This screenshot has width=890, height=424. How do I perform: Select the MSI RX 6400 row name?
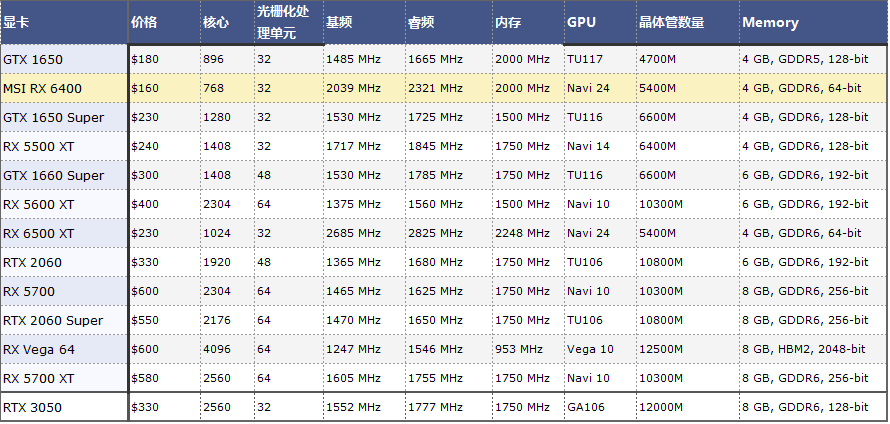pos(64,89)
